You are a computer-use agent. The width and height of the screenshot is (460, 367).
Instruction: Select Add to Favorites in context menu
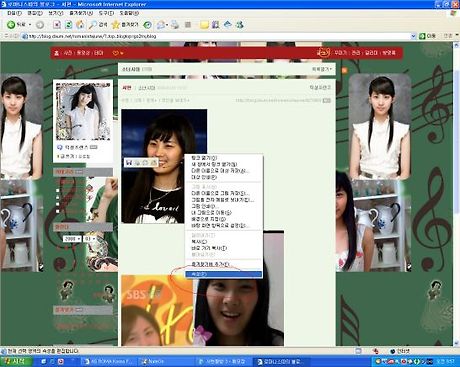click(223, 264)
